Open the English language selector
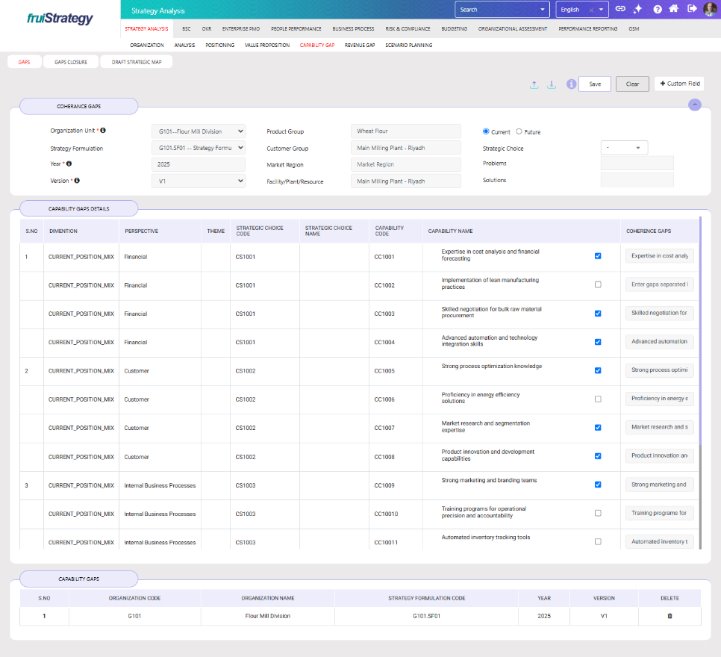Viewport: 721px width, 657px height. tap(582, 9)
